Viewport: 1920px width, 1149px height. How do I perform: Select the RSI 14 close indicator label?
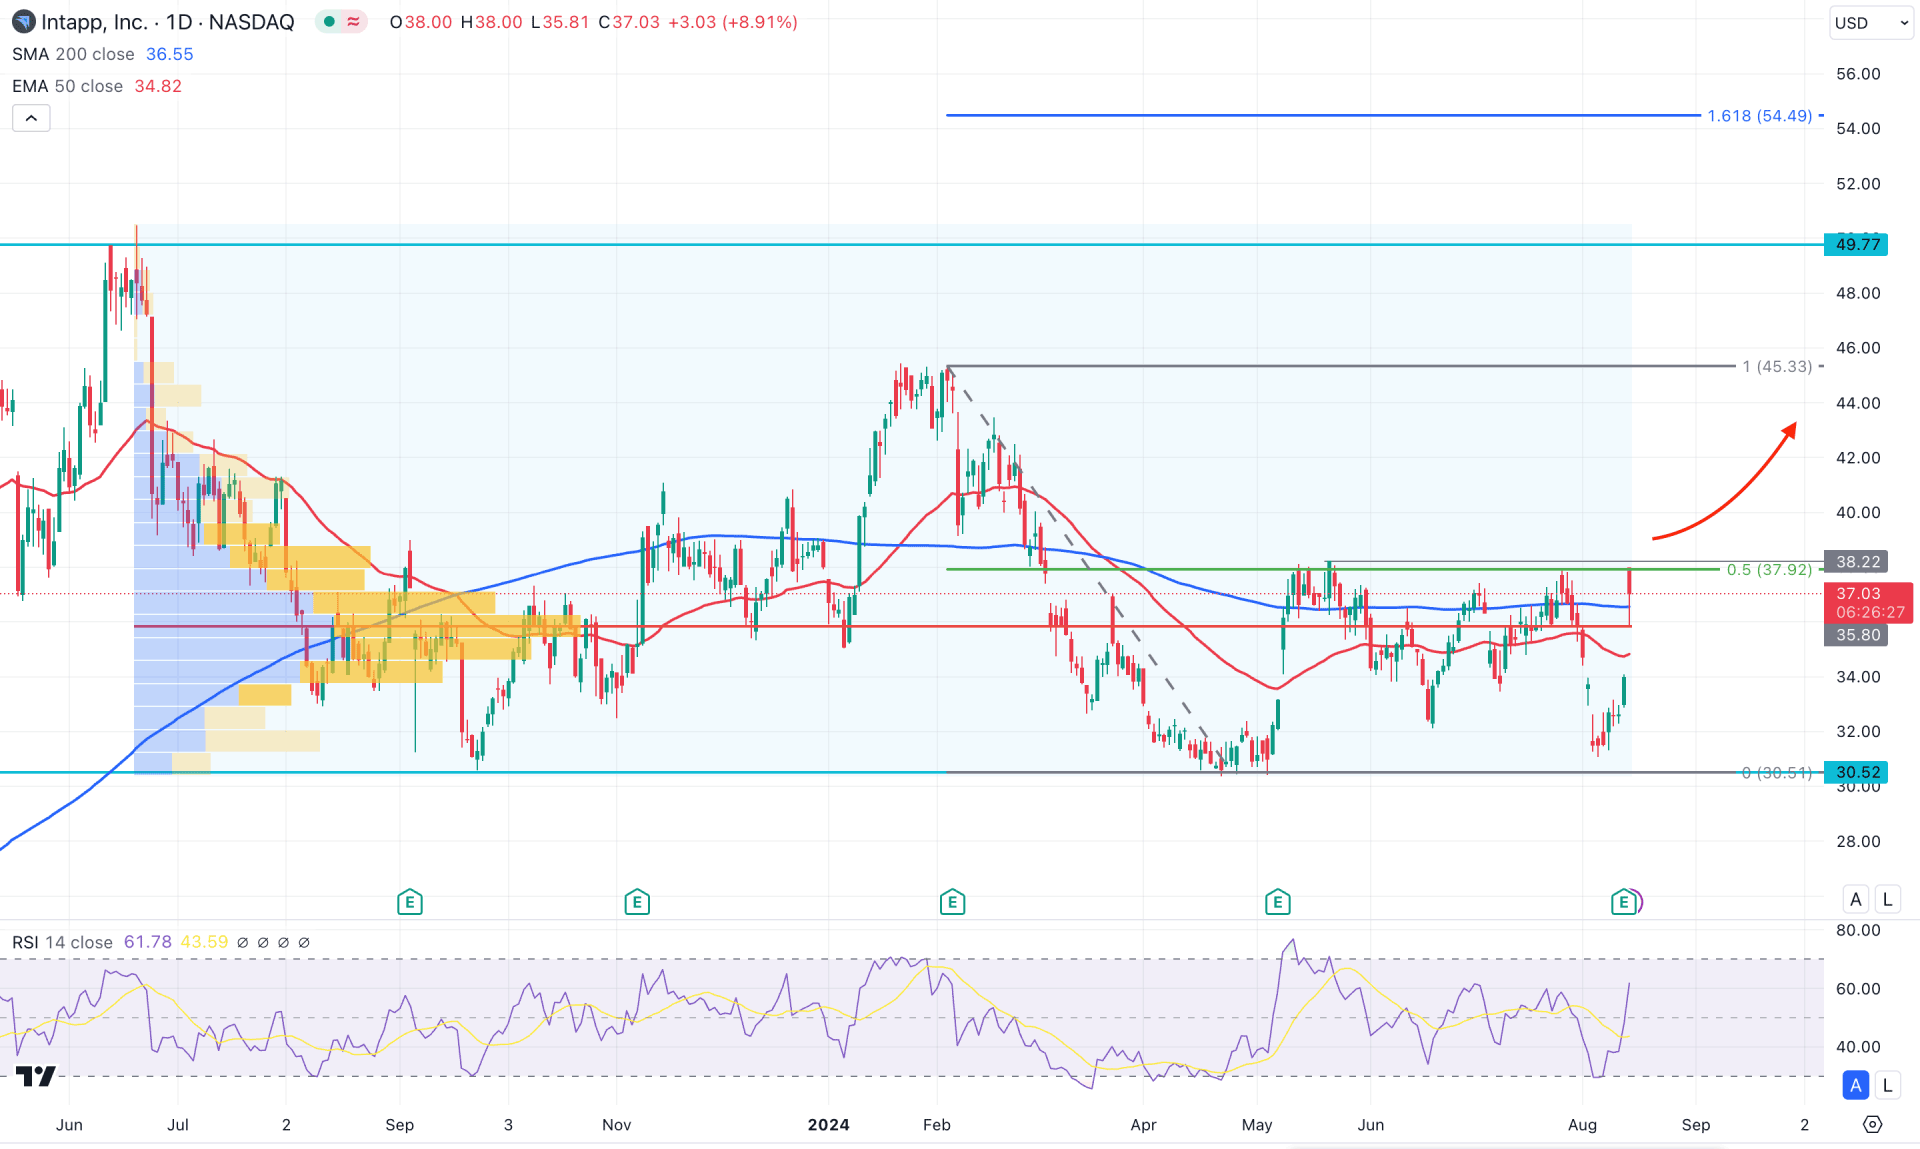click(62, 942)
